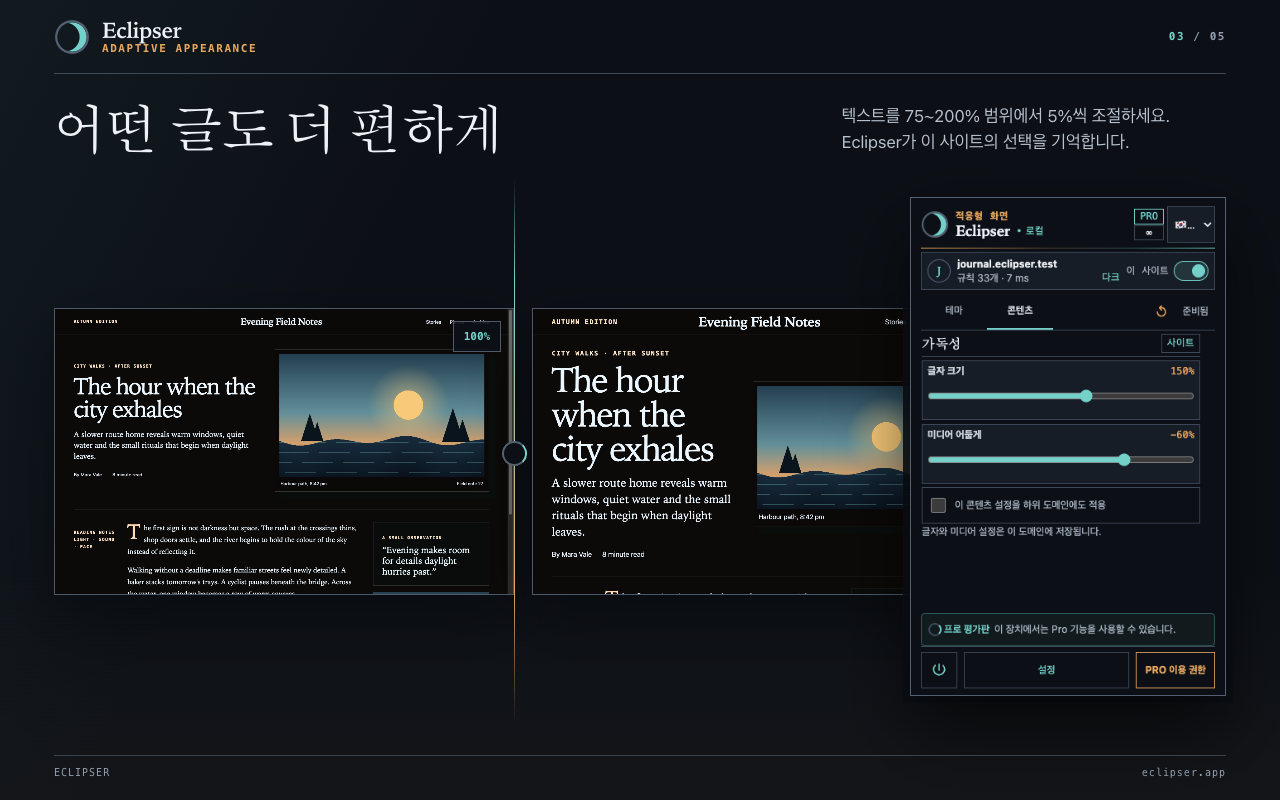This screenshot has width=1280, height=800.
Task: Click Evening Field Notes title in the enlarged preview
Action: pos(759,322)
